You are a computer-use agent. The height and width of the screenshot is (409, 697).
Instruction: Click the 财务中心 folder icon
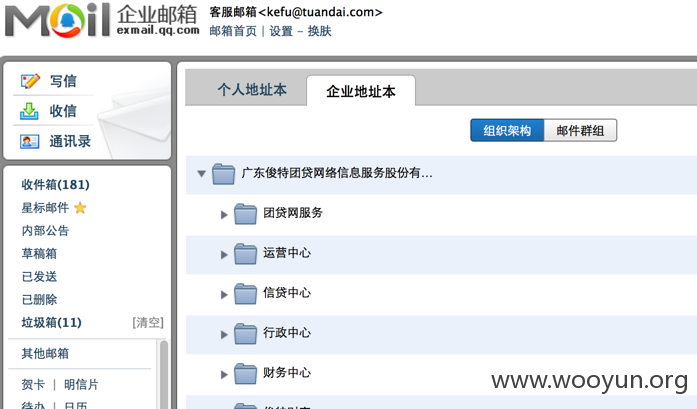coord(245,374)
